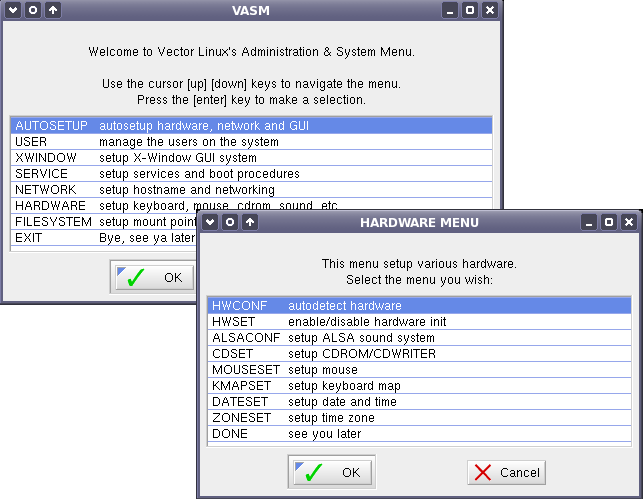The image size is (644, 499).
Task: Select DATESET setup date and time
Action: [419, 402]
